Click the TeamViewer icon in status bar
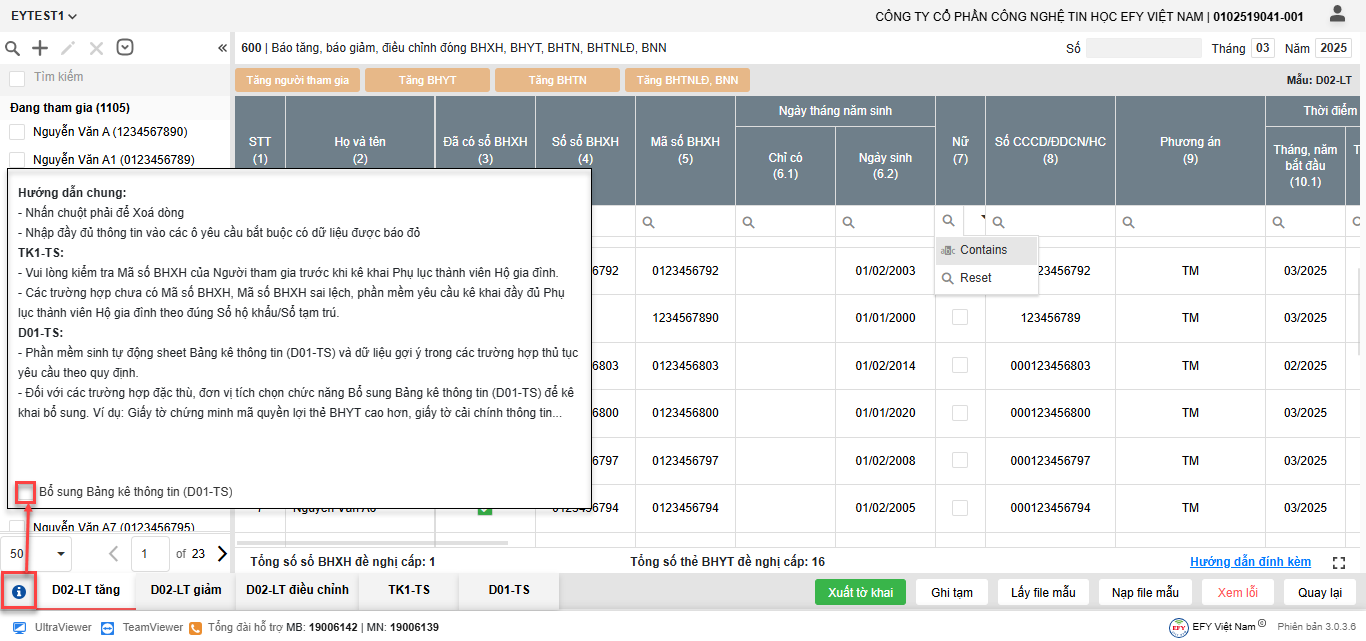Image resolution: width=1366 pixels, height=641 pixels. (110, 627)
